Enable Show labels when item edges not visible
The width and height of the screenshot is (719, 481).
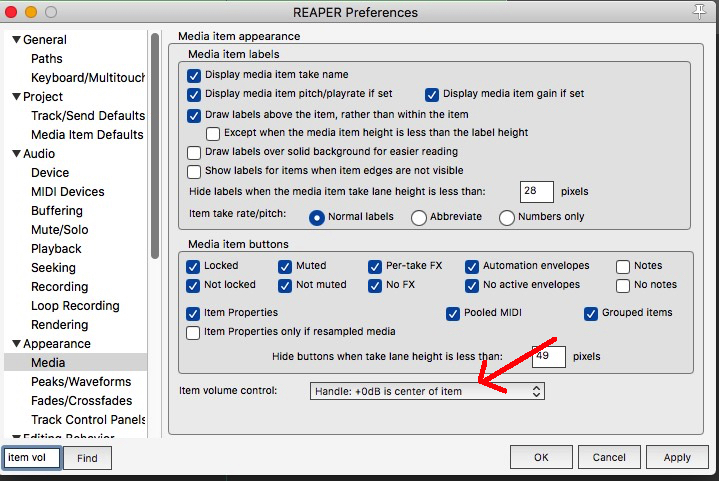[x=194, y=171]
